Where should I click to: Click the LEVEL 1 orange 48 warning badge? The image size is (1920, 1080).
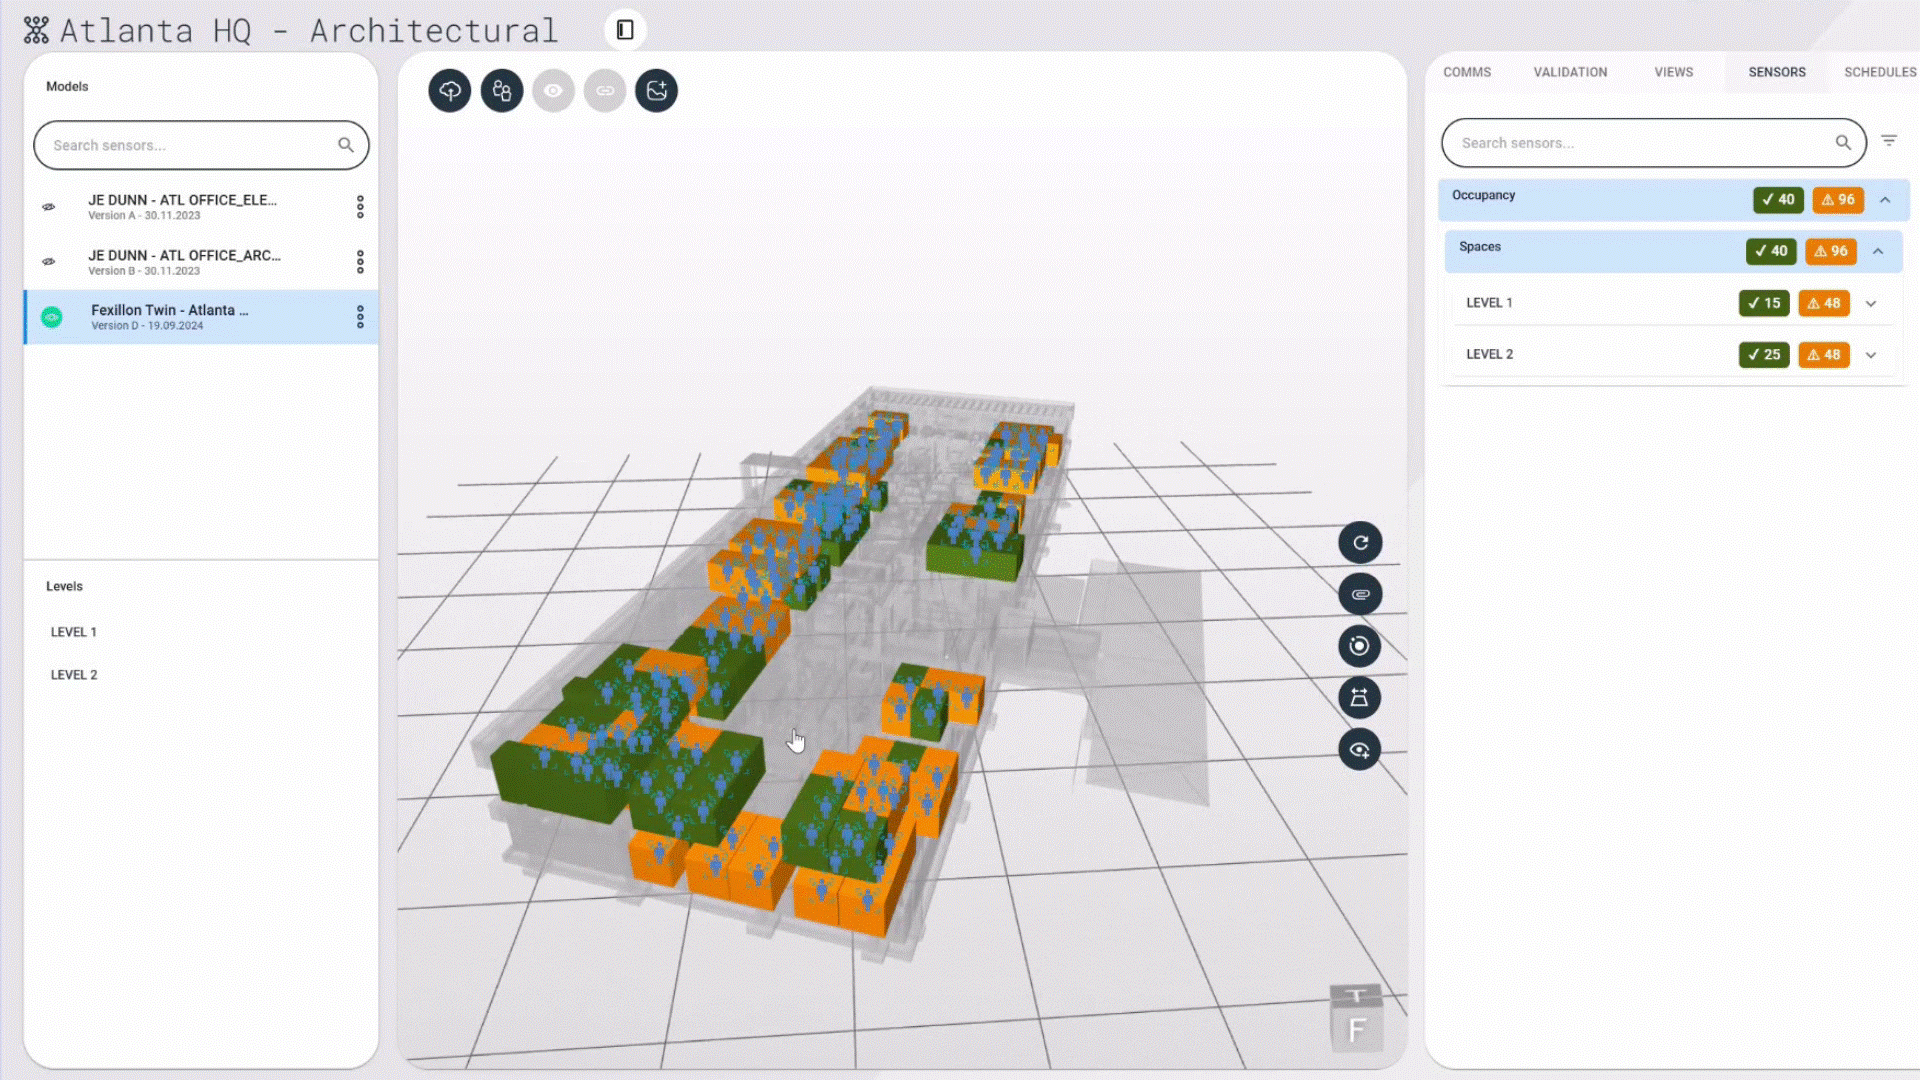1824,303
